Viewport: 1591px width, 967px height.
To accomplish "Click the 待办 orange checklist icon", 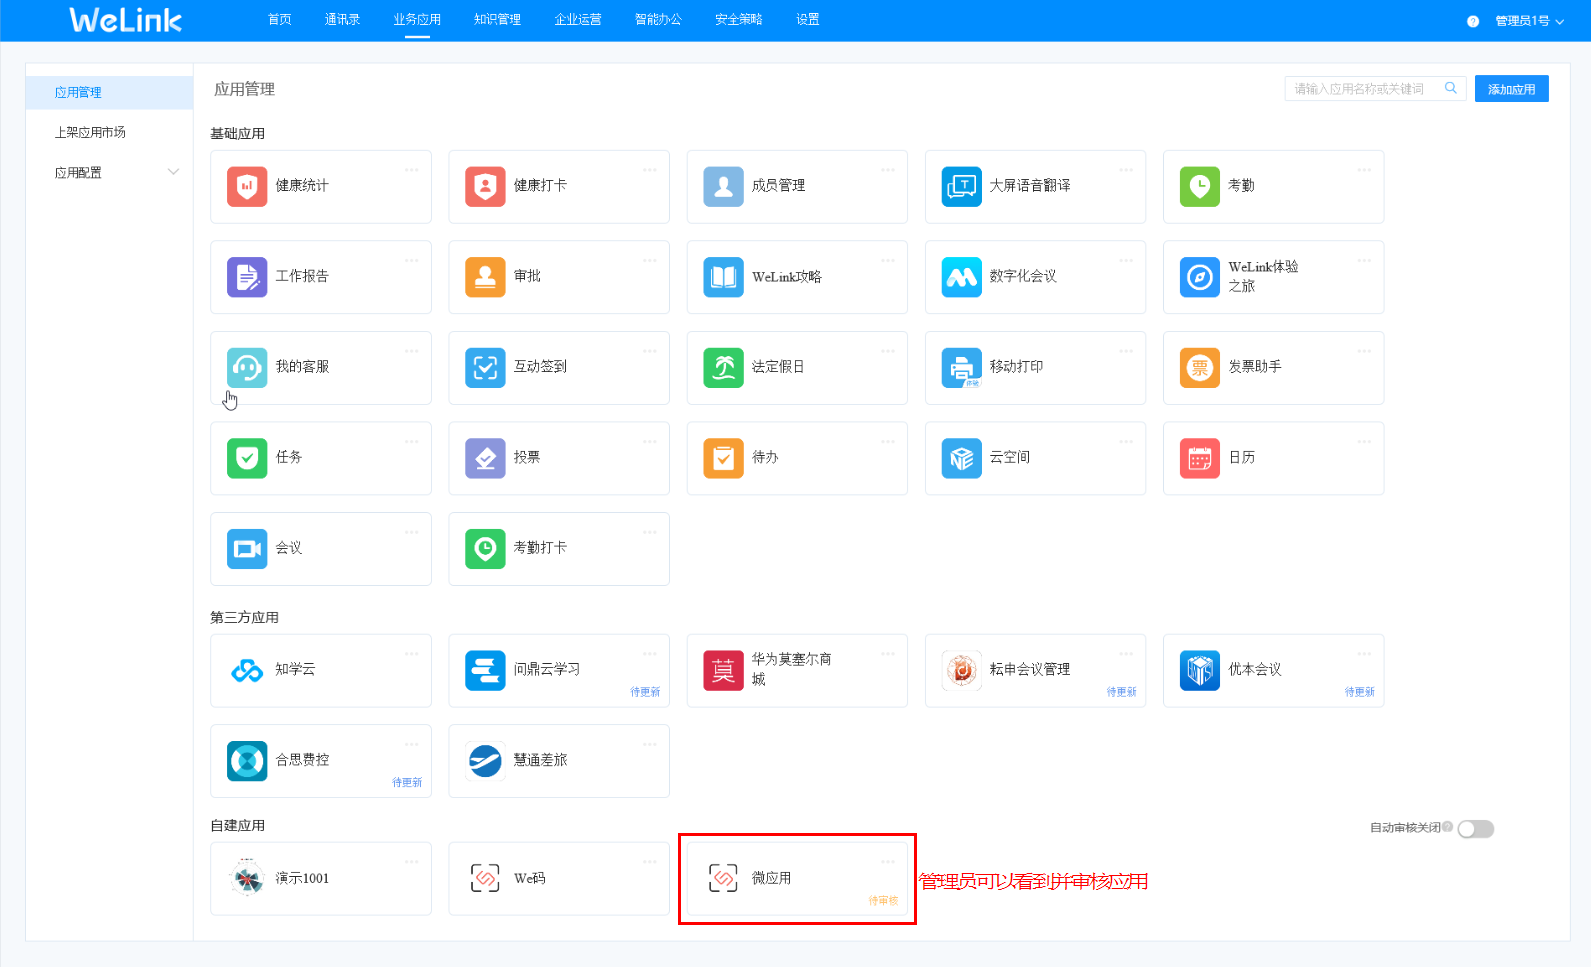I will (x=723, y=458).
